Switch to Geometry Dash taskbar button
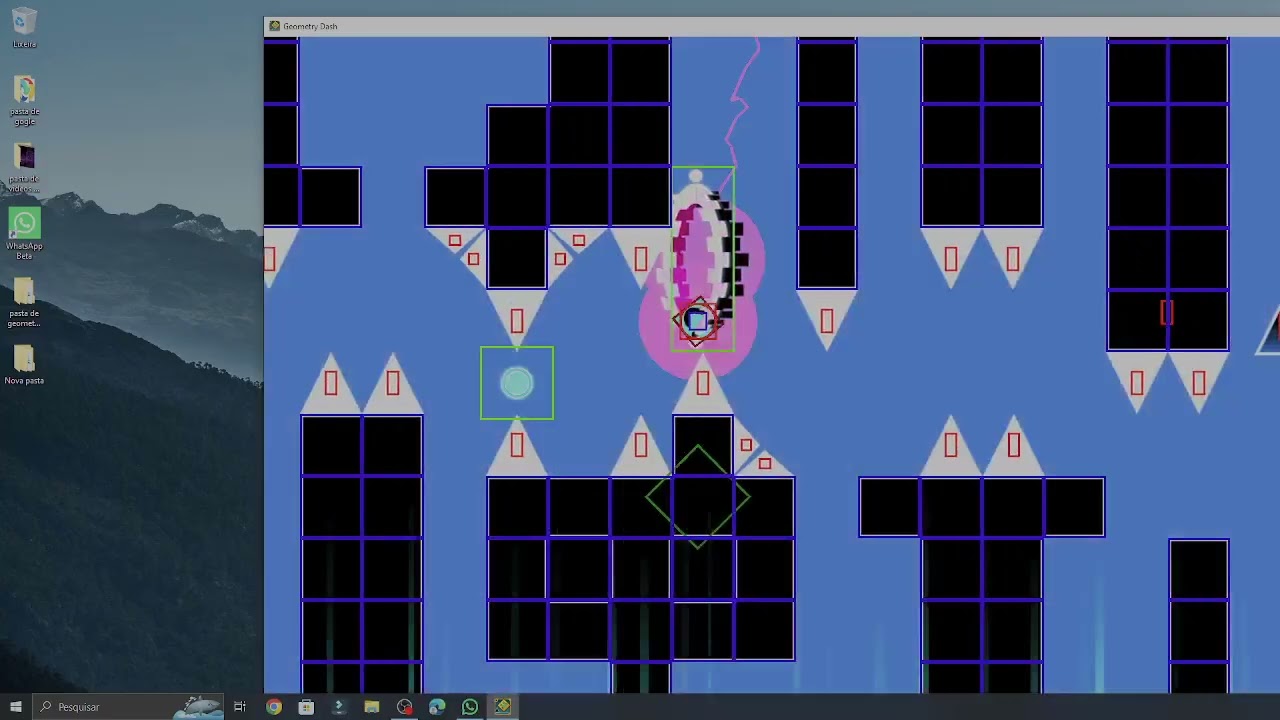Screen dimensions: 1280x720 503,707
